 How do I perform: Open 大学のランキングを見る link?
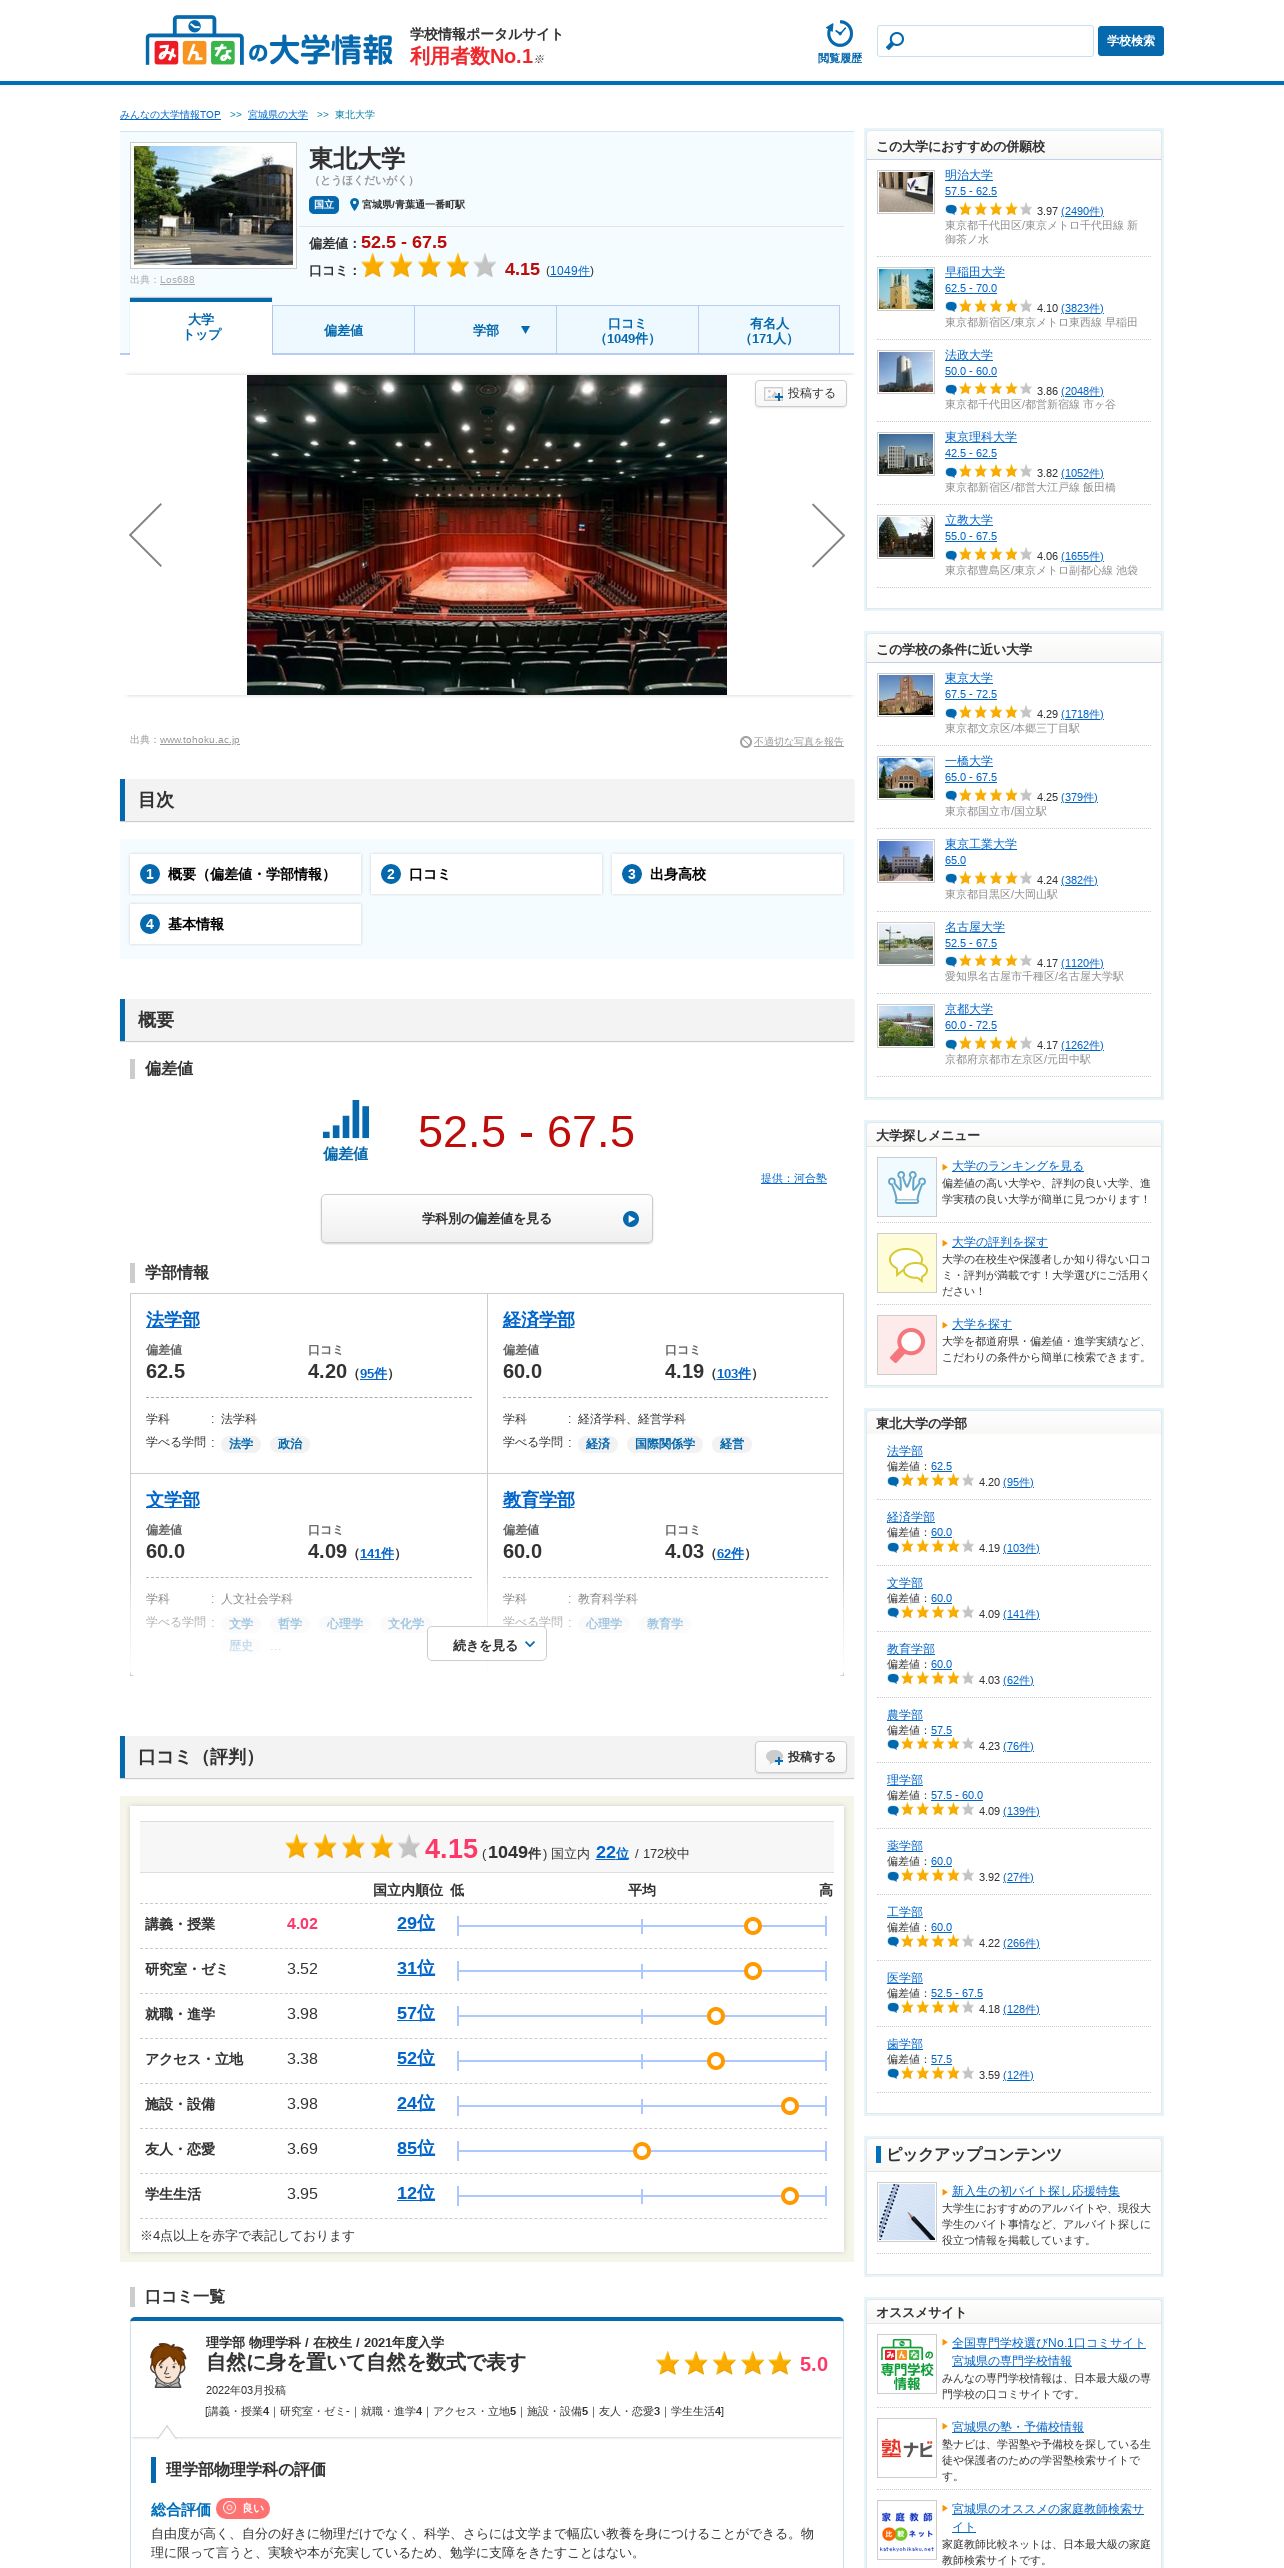(x=1017, y=1166)
